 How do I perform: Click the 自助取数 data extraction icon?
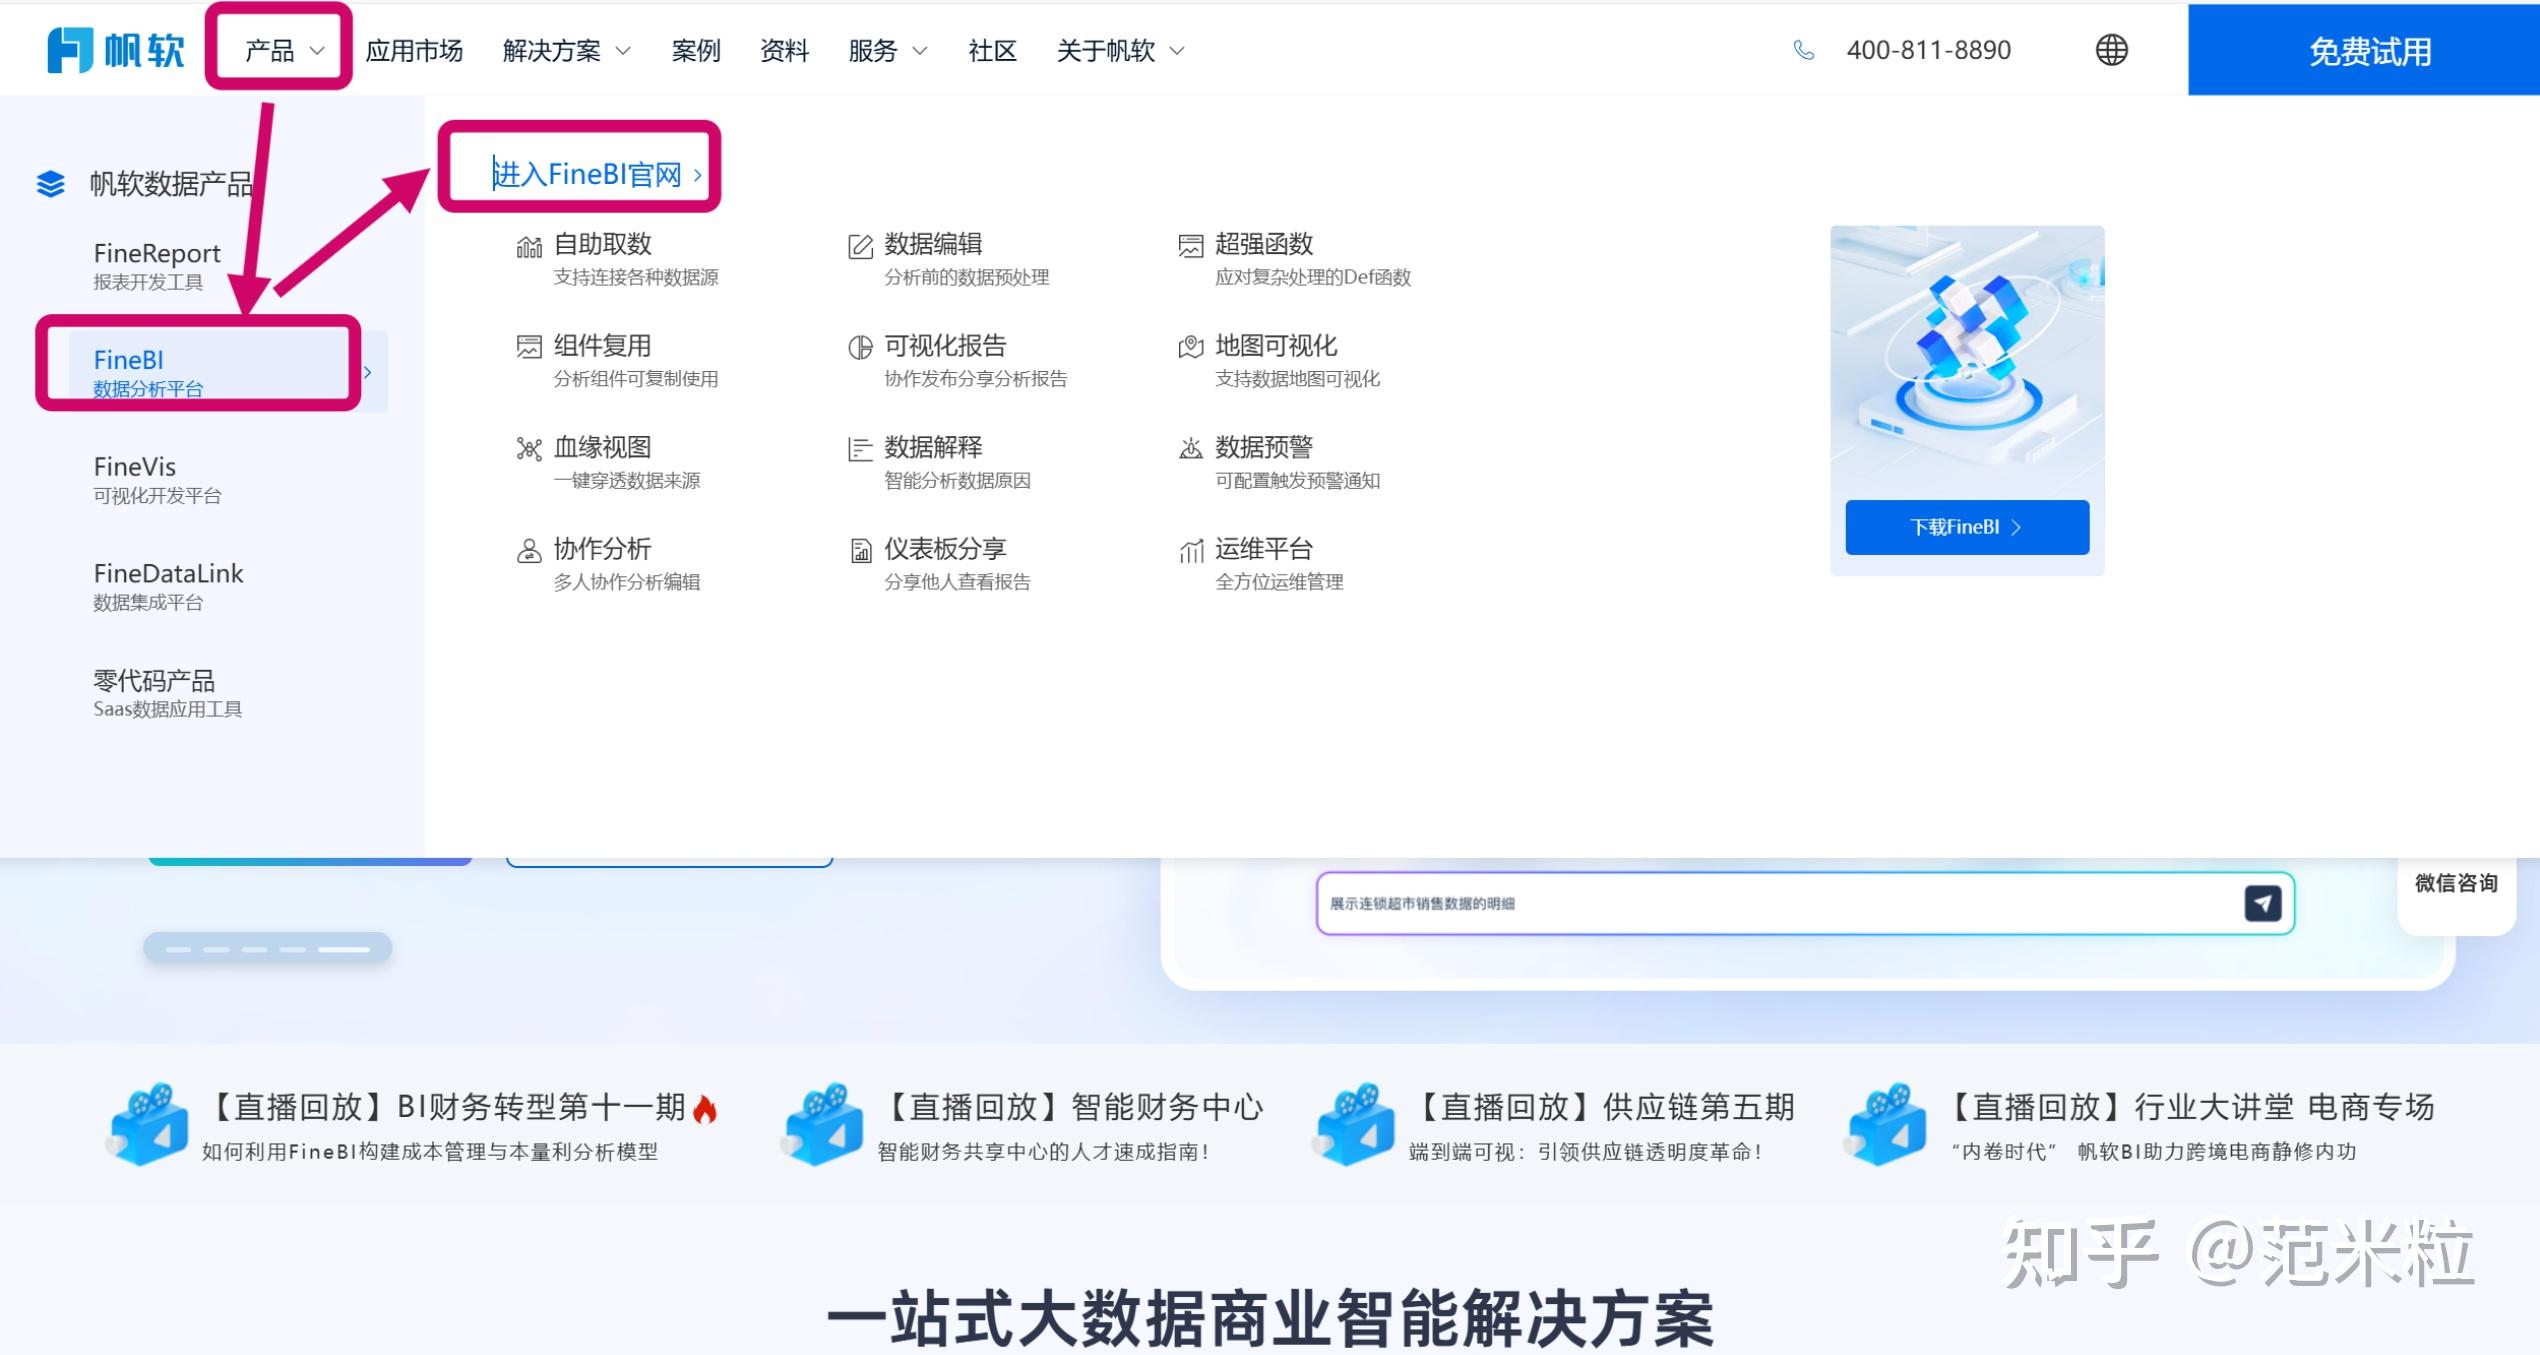(x=529, y=246)
